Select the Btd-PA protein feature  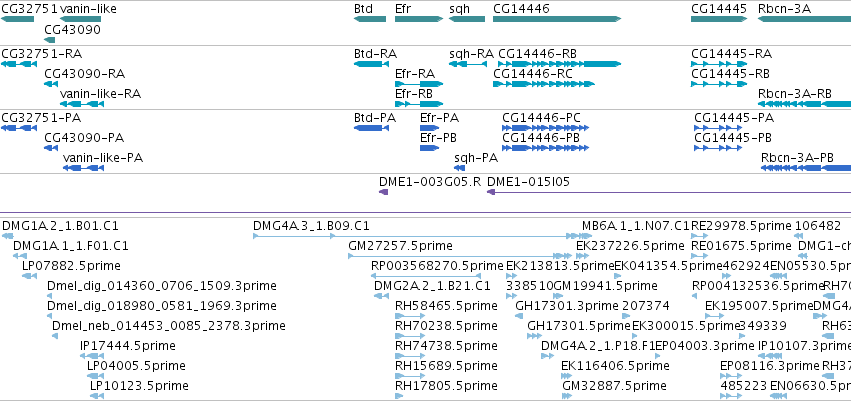pyautogui.click(x=371, y=128)
